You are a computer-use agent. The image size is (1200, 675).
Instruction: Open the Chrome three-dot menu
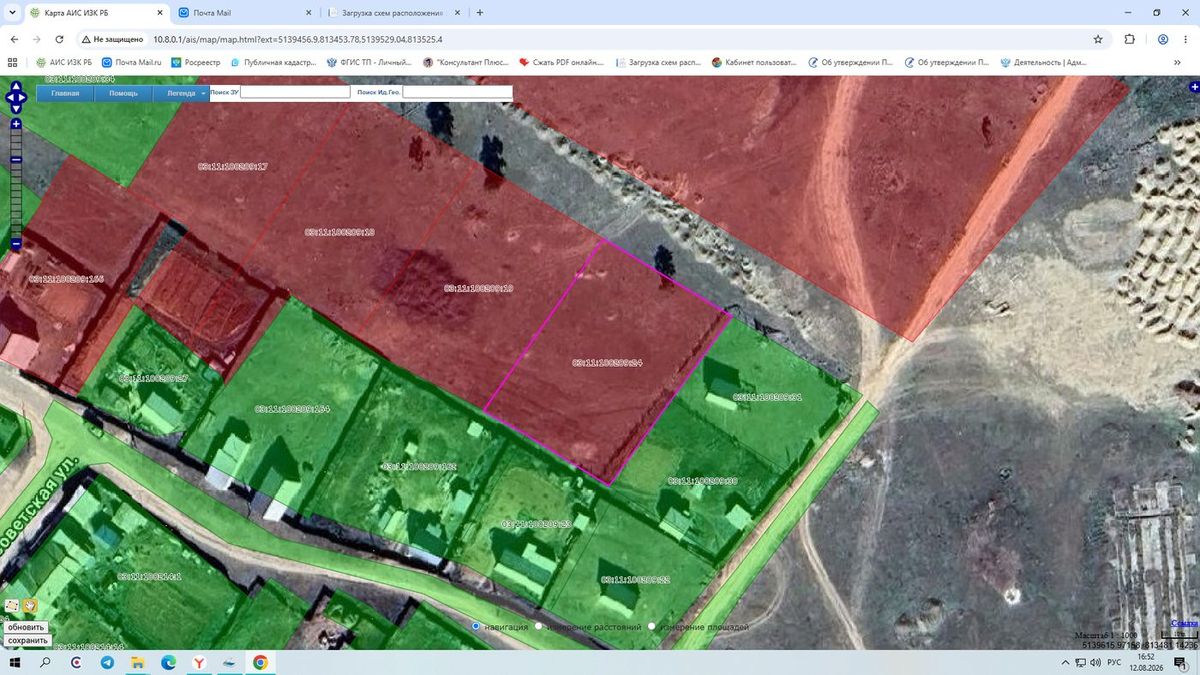tap(1187, 39)
